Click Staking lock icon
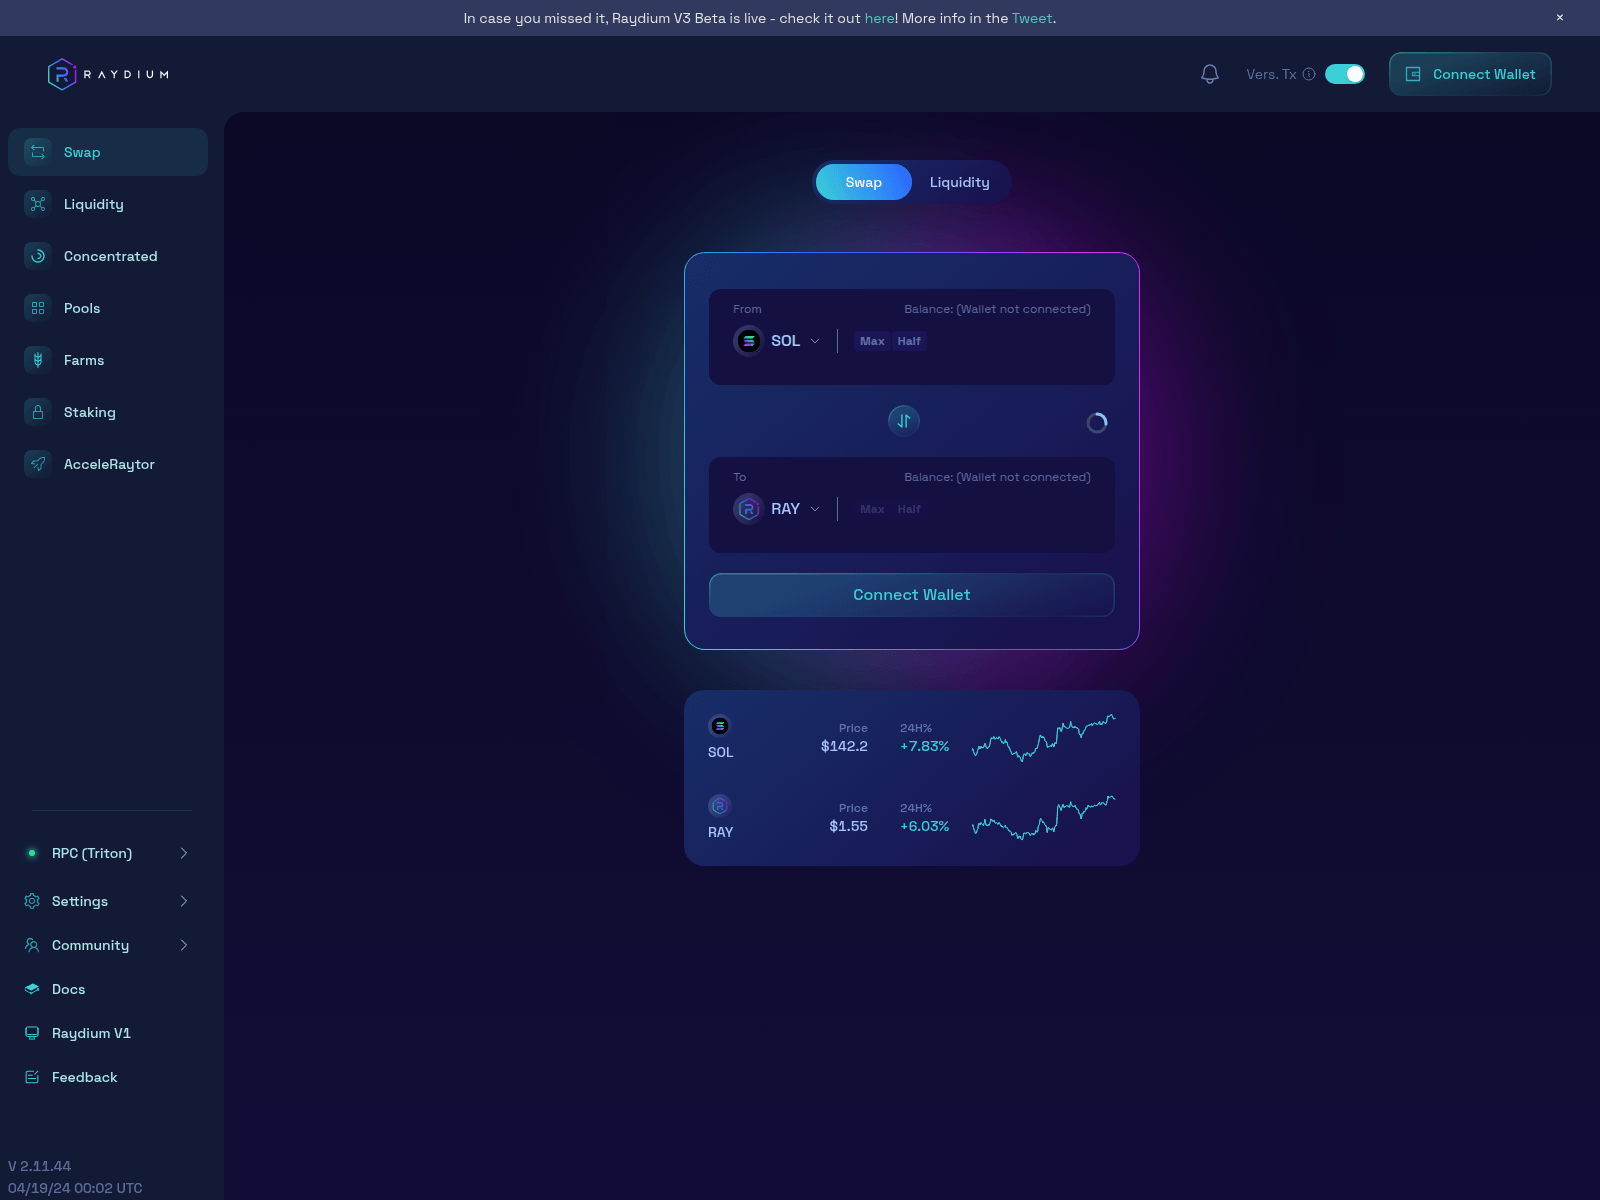 click(38, 412)
